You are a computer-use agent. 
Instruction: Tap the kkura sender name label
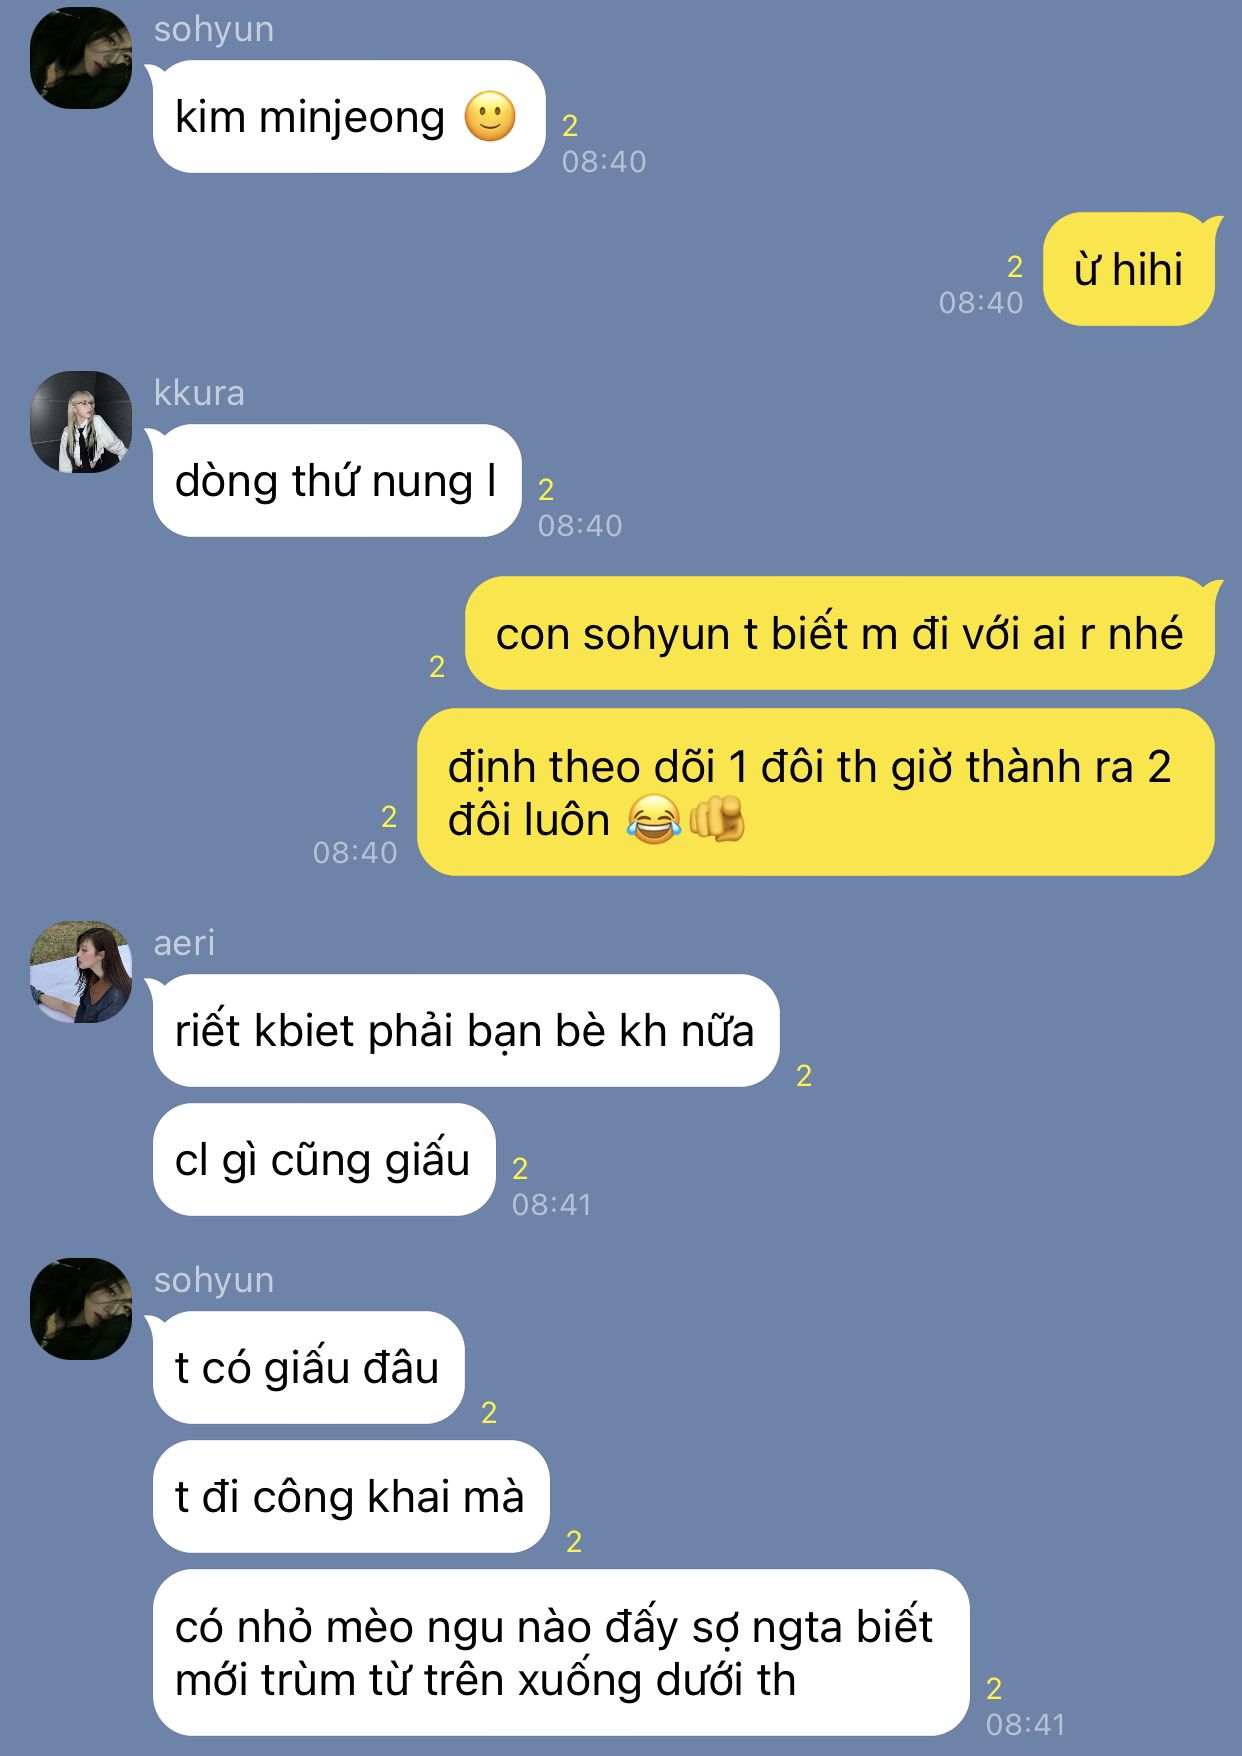(x=199, y=393)
